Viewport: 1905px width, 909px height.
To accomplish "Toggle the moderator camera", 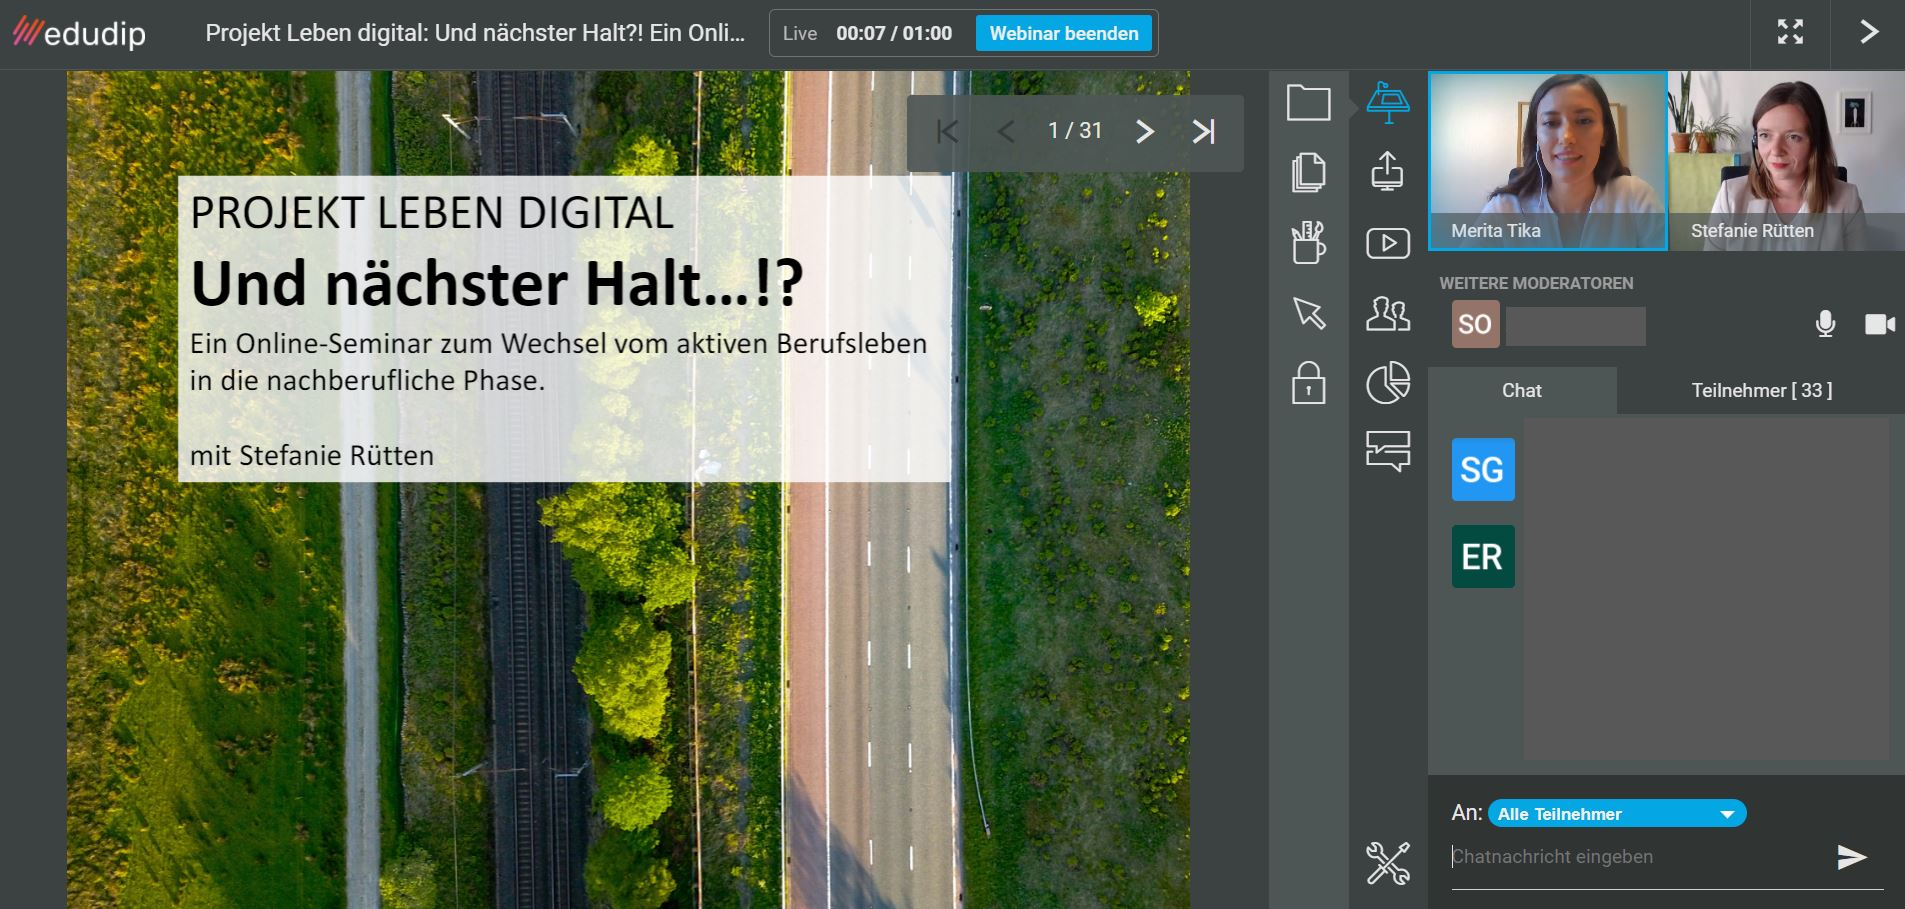I will tap(1879, 324).
